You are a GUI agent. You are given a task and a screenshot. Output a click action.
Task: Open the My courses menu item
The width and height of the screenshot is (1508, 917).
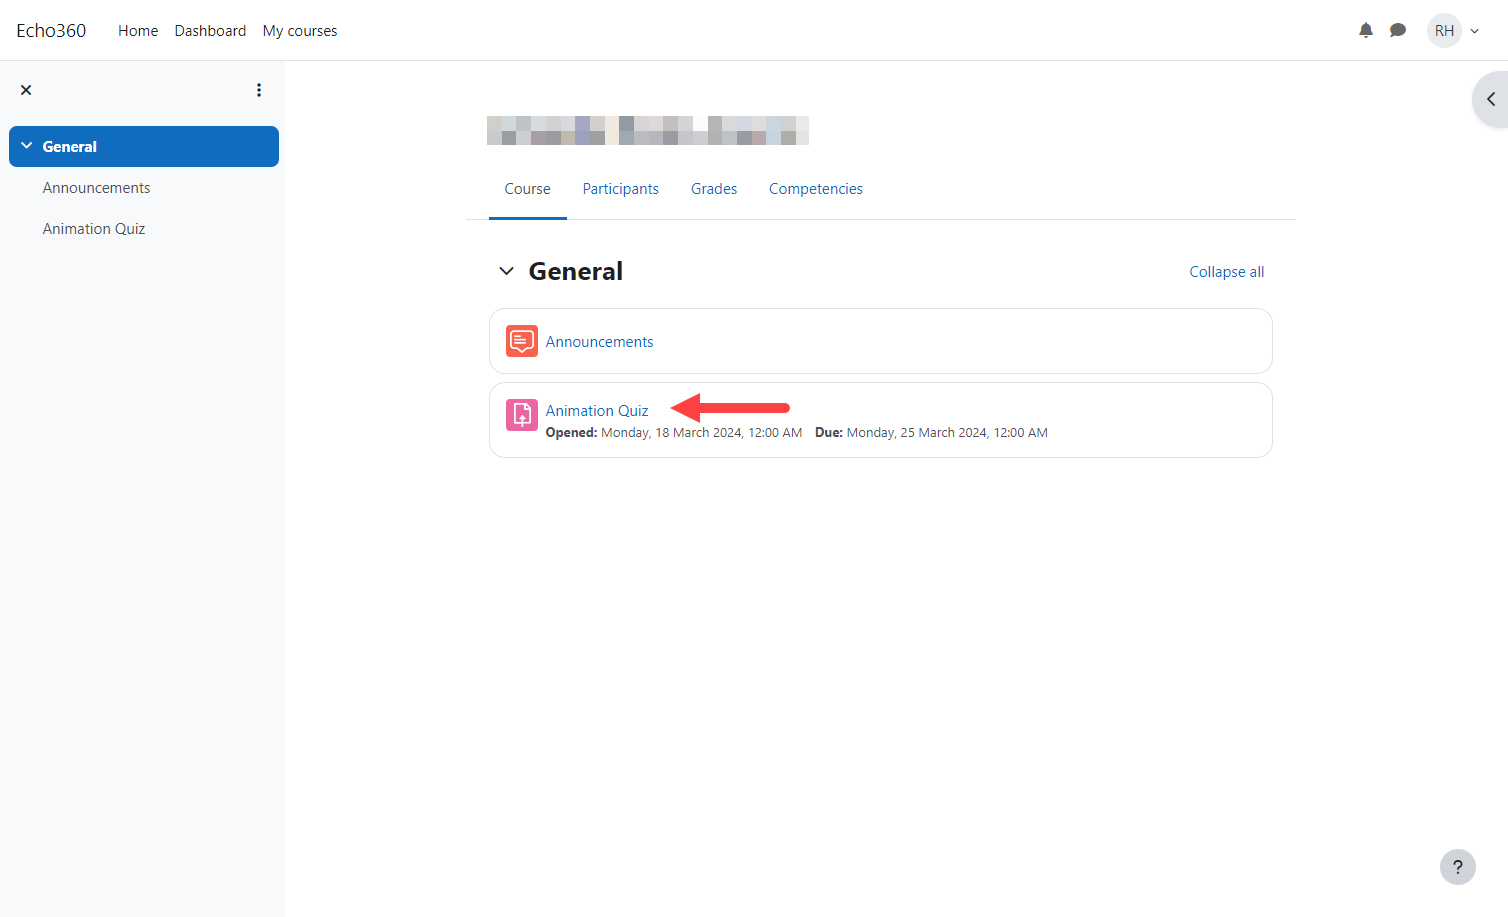[x=300, y=31]
